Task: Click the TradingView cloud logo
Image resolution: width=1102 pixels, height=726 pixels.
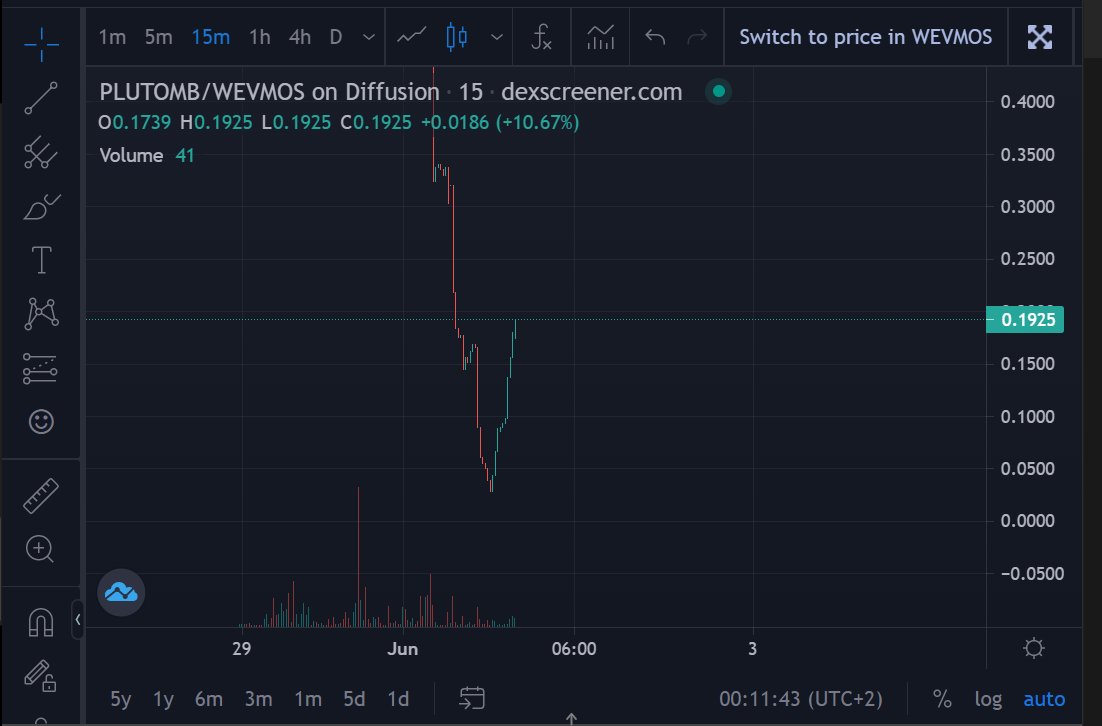Action: (121, 592)
